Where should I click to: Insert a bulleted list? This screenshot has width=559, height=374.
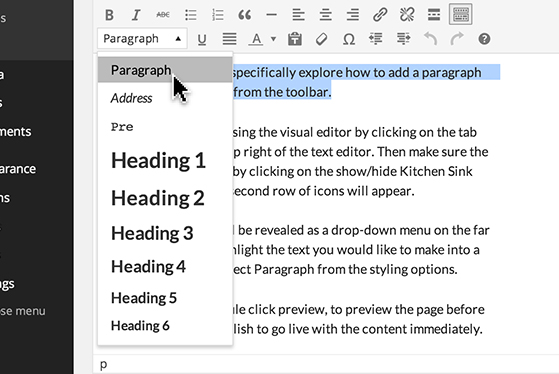click(191, 15)
